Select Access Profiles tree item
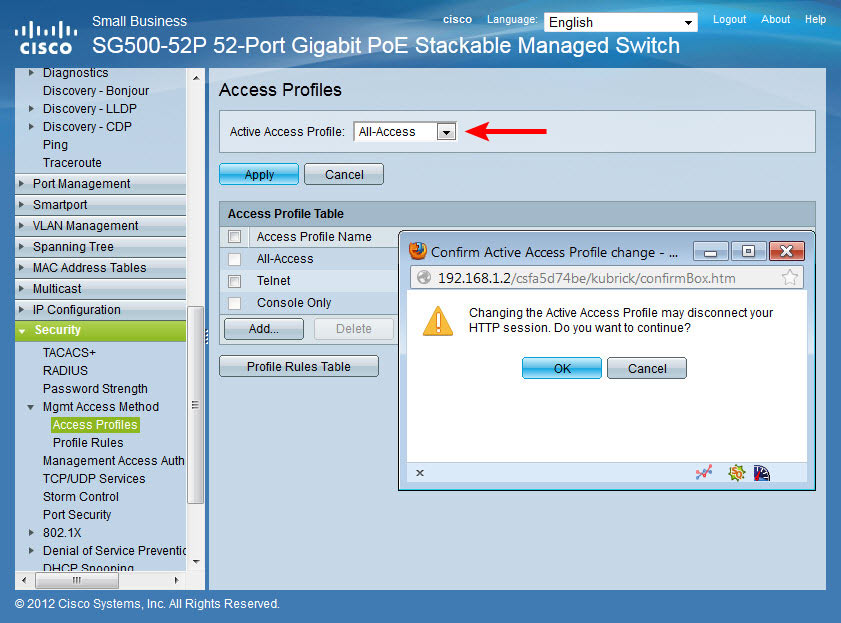This screenshot has width=841, height=623. (95, 425)
